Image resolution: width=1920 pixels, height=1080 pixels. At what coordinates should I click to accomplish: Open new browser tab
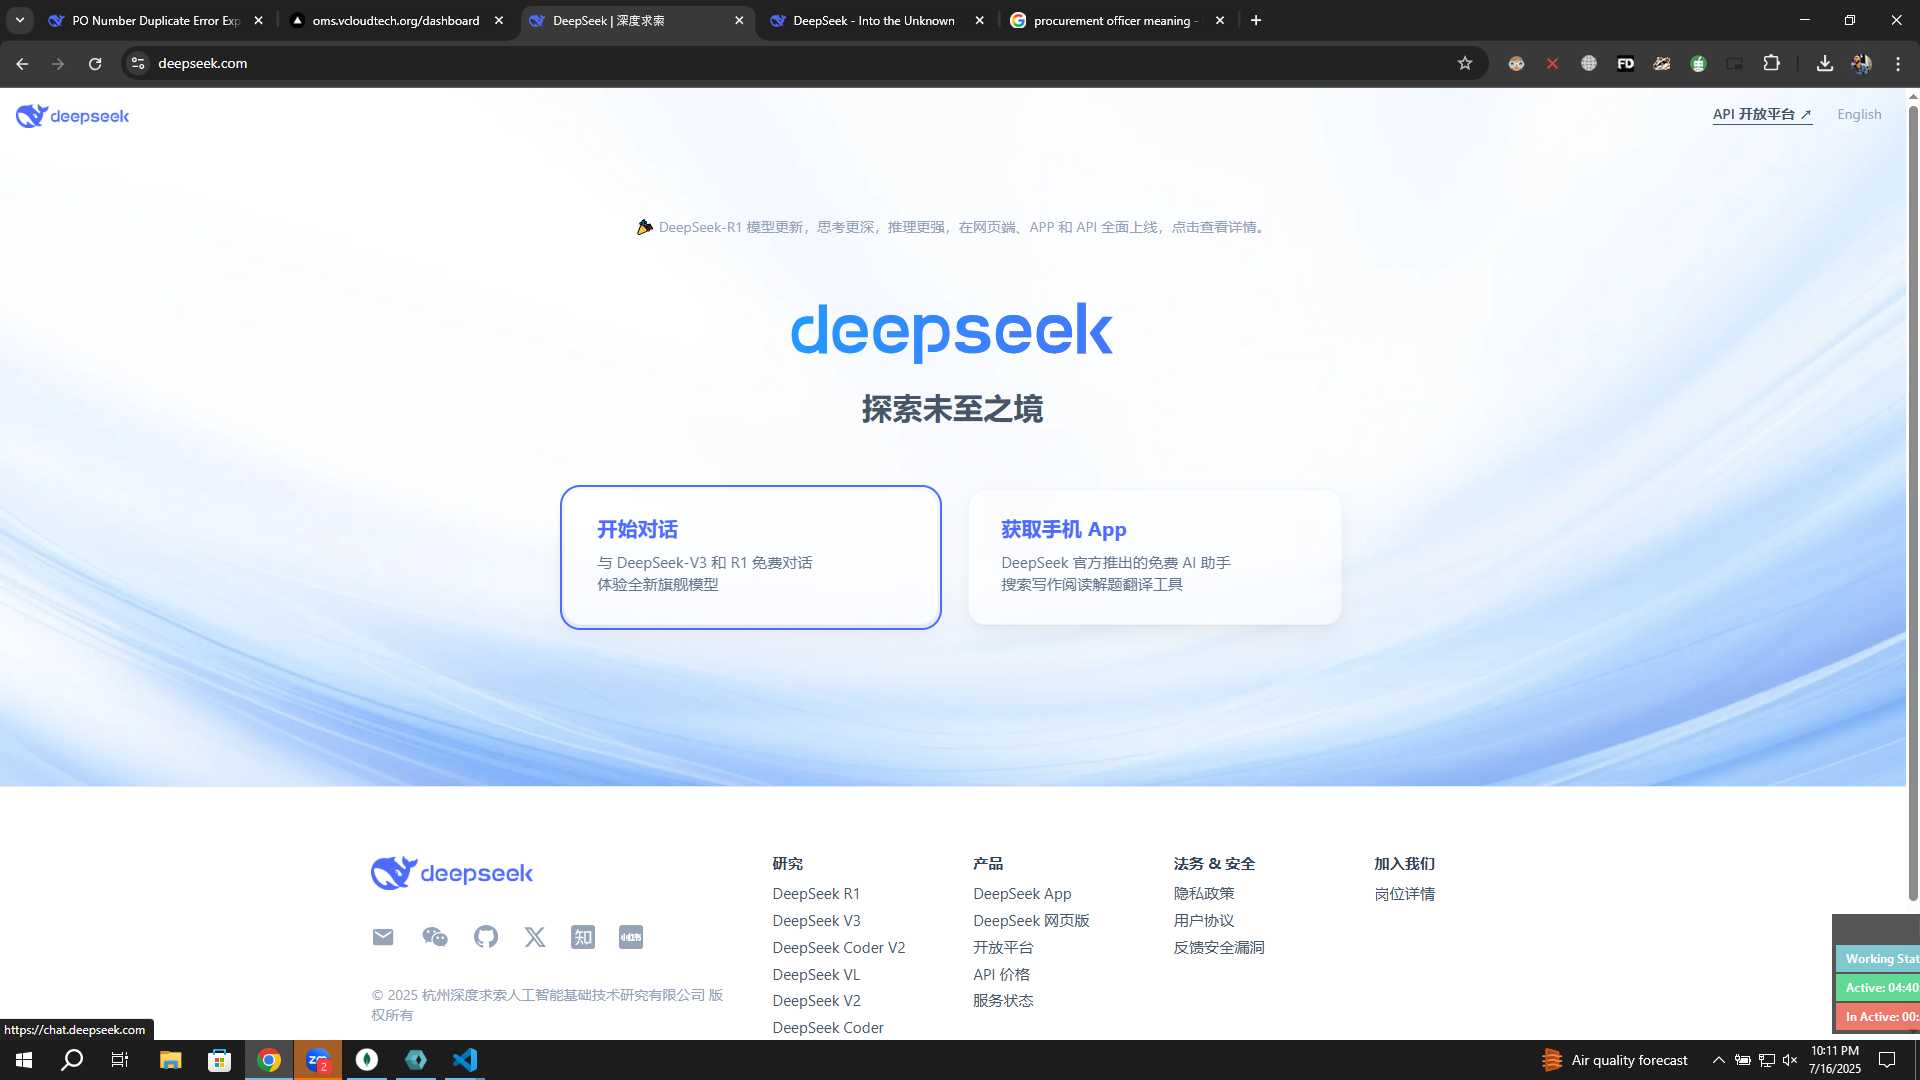pyautogui.click(x=1256, y=20)
